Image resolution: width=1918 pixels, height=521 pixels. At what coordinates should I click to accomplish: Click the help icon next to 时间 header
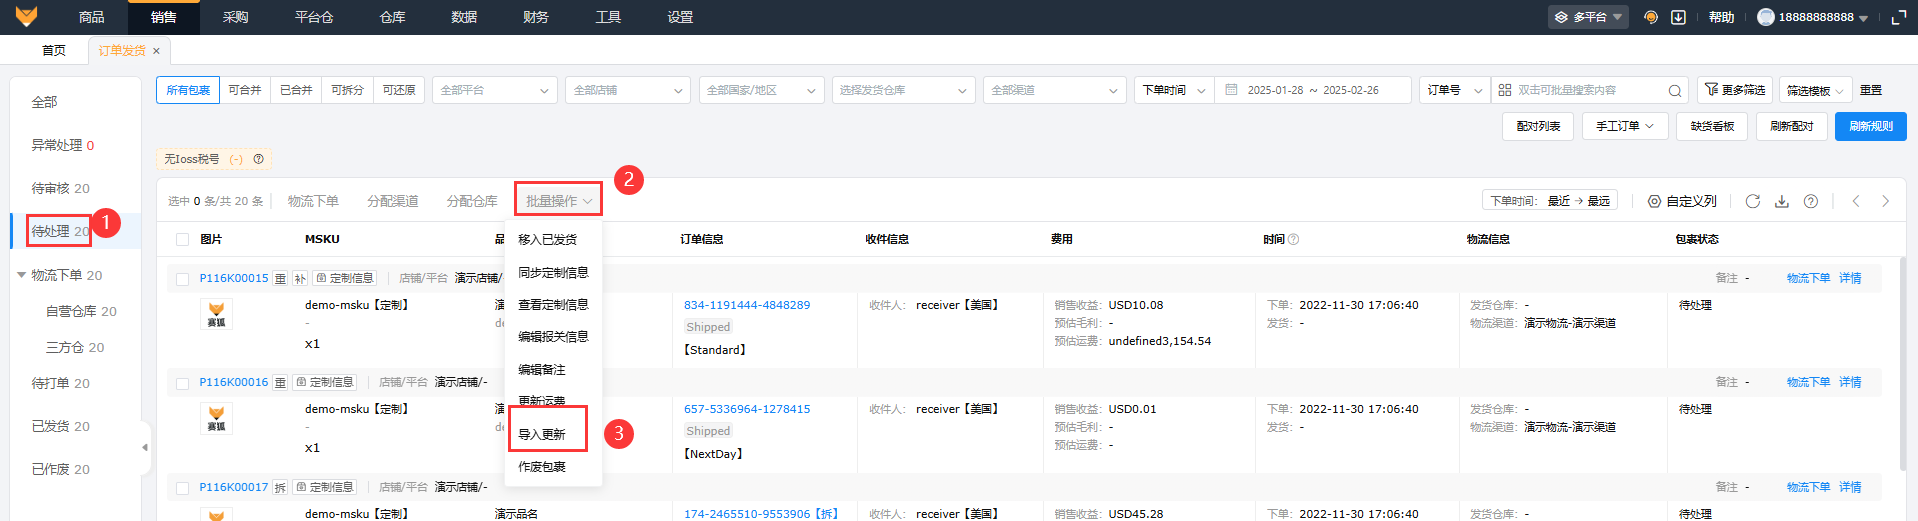[x=1293, y=240]
